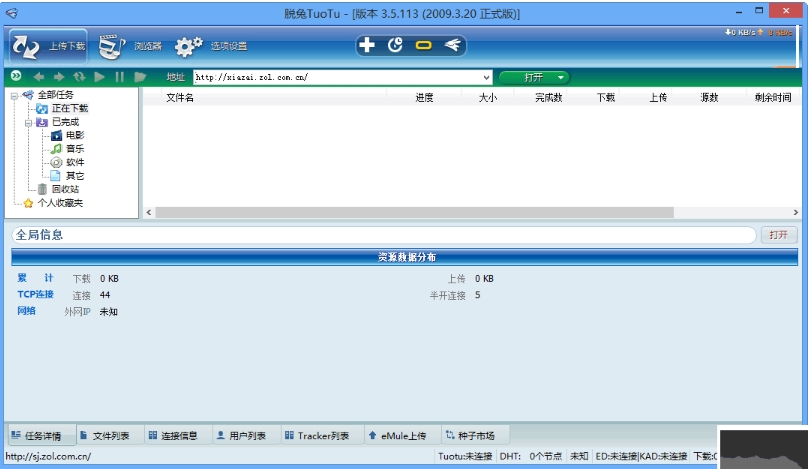Click the 全局信息 text field
The image size is (808, 469).
point(383,235)
